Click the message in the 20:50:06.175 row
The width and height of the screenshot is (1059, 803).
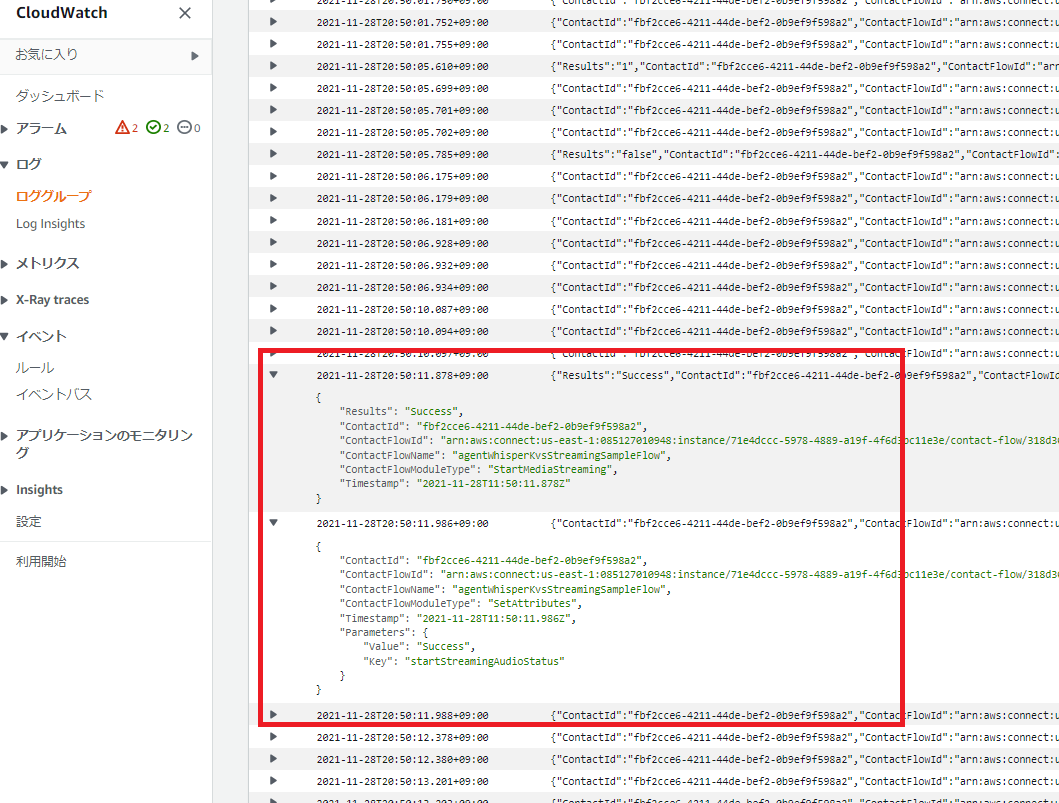pyautogui.click(x=804, y=177)
